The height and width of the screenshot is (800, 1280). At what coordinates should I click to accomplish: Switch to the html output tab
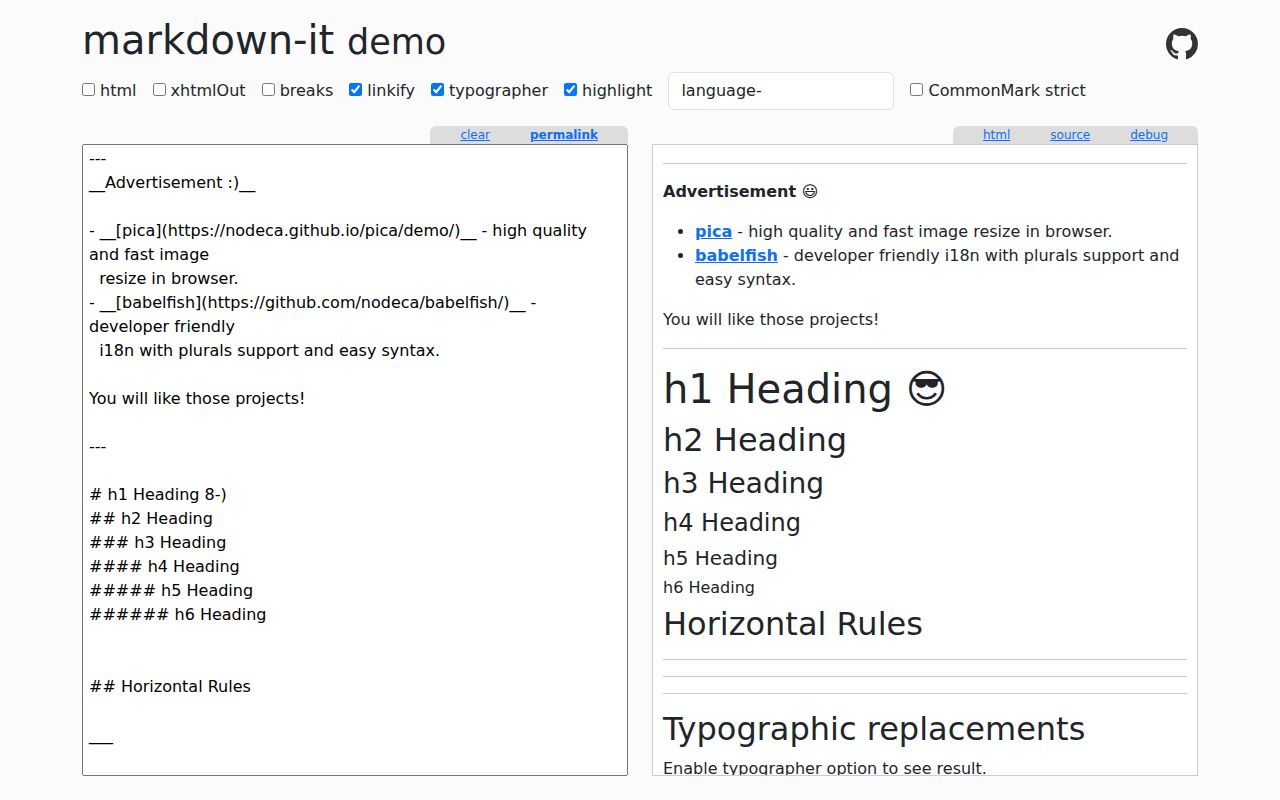996,135
